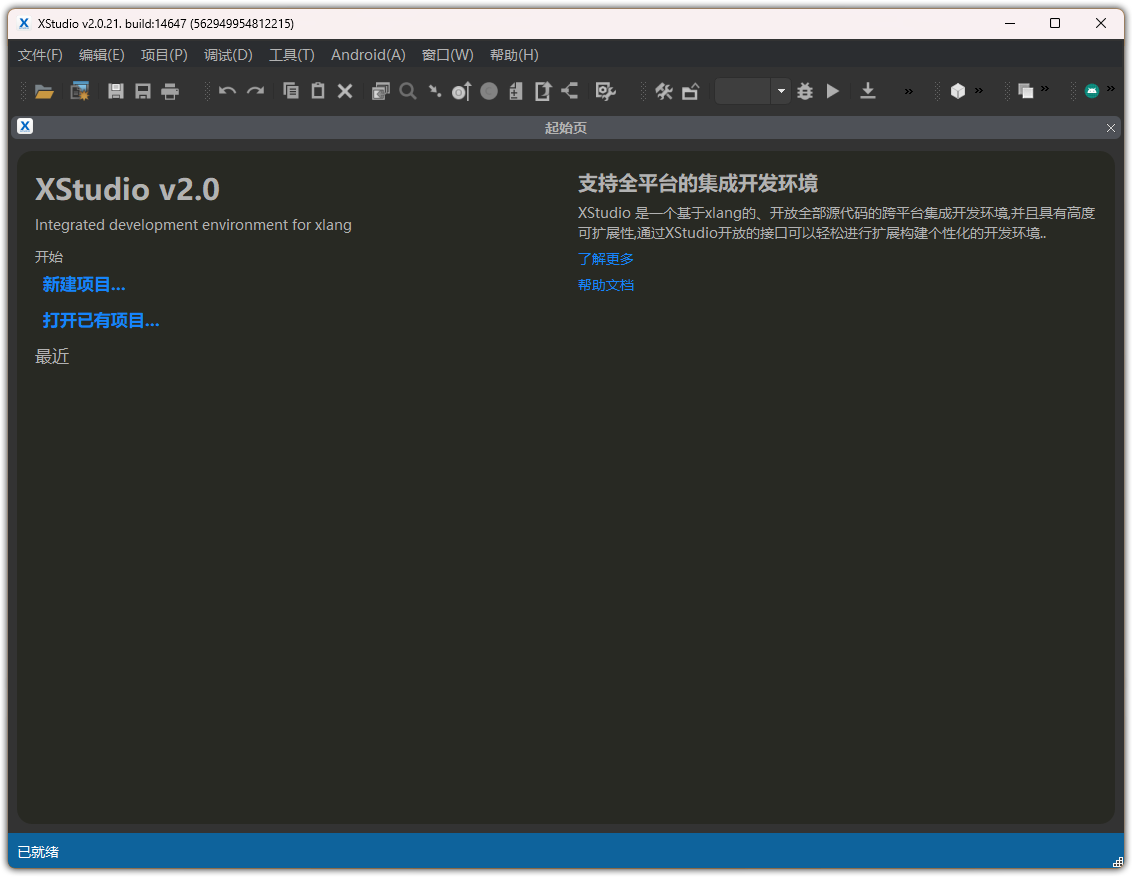1132x880 pixels.
Task: Click the second floppy disk save icon
Action: coord(143,91)
